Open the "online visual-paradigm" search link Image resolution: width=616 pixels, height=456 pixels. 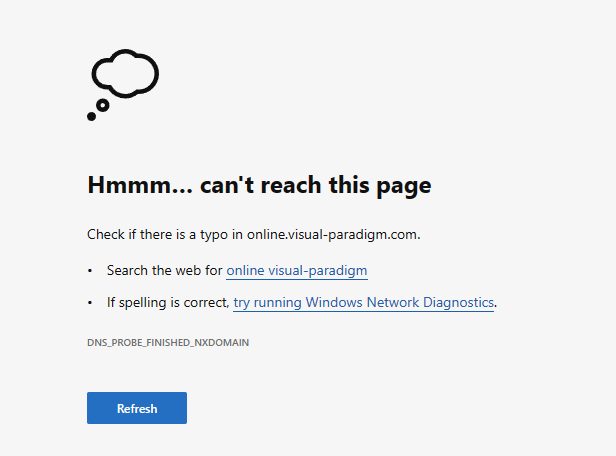click(298, 271)
